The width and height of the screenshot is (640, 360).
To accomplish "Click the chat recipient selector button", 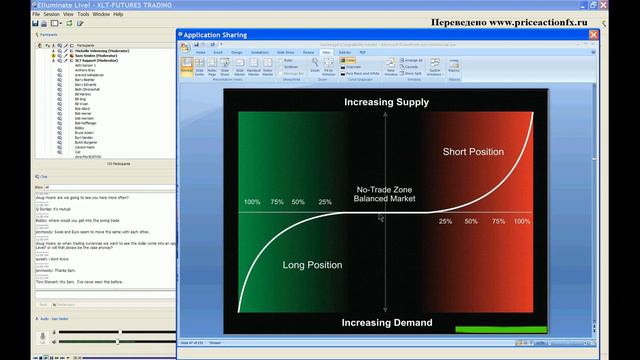I will point(64,304).
